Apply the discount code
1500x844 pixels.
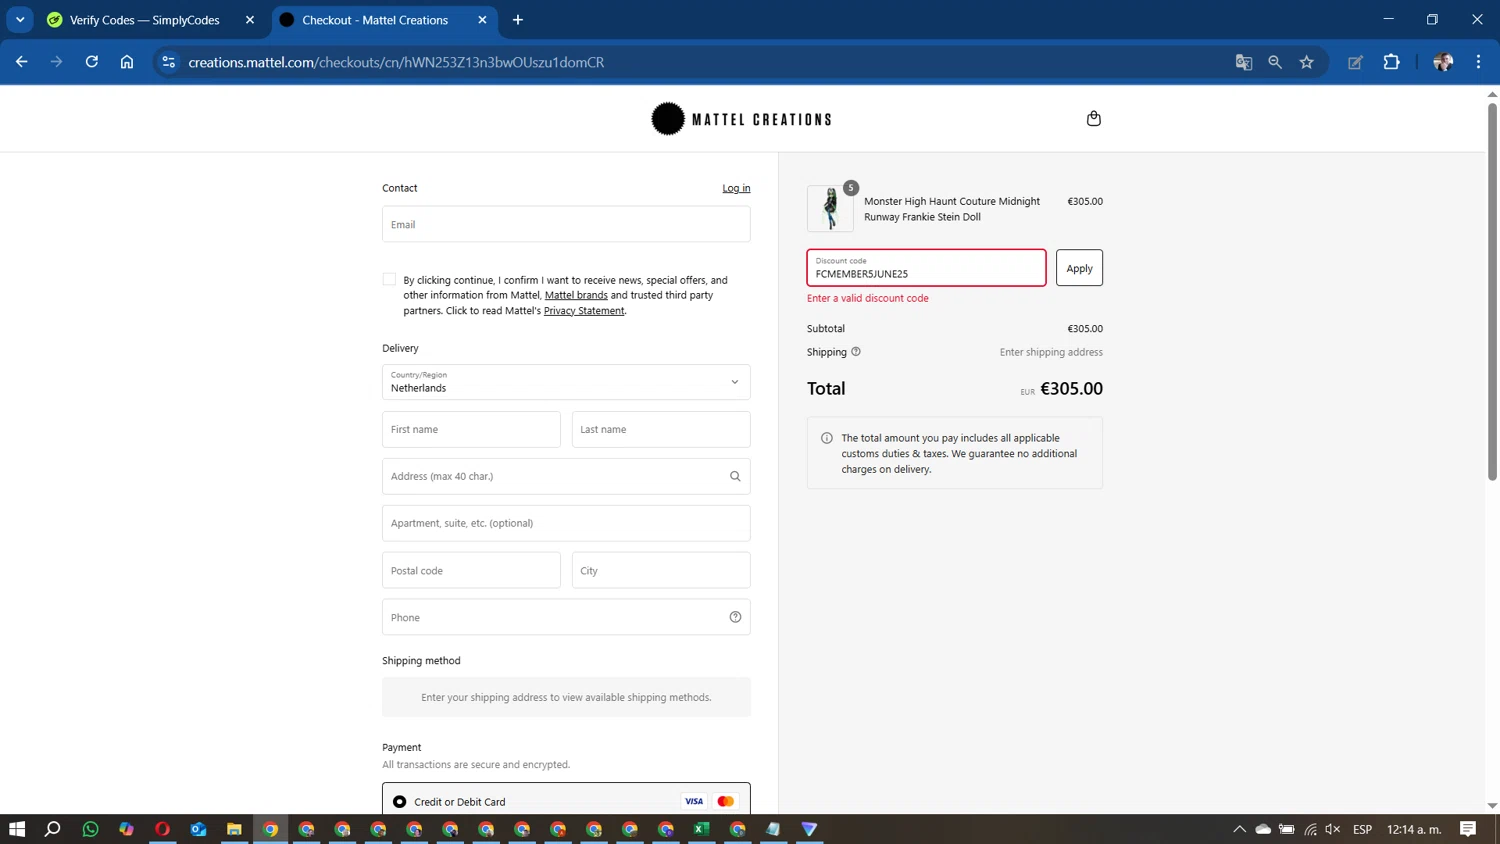(1079, 268)
